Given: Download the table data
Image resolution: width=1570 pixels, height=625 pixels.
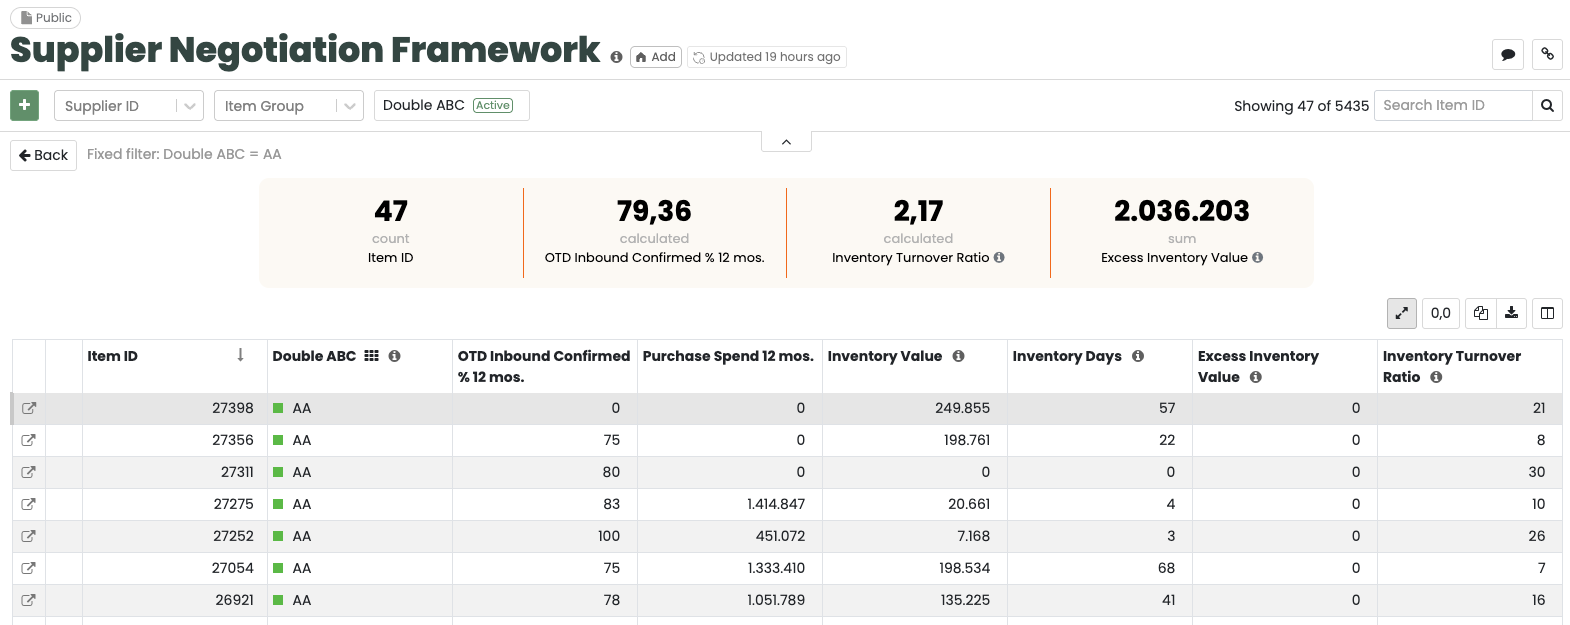Looking at the screenshot, I should click(x=1511, y=313).
